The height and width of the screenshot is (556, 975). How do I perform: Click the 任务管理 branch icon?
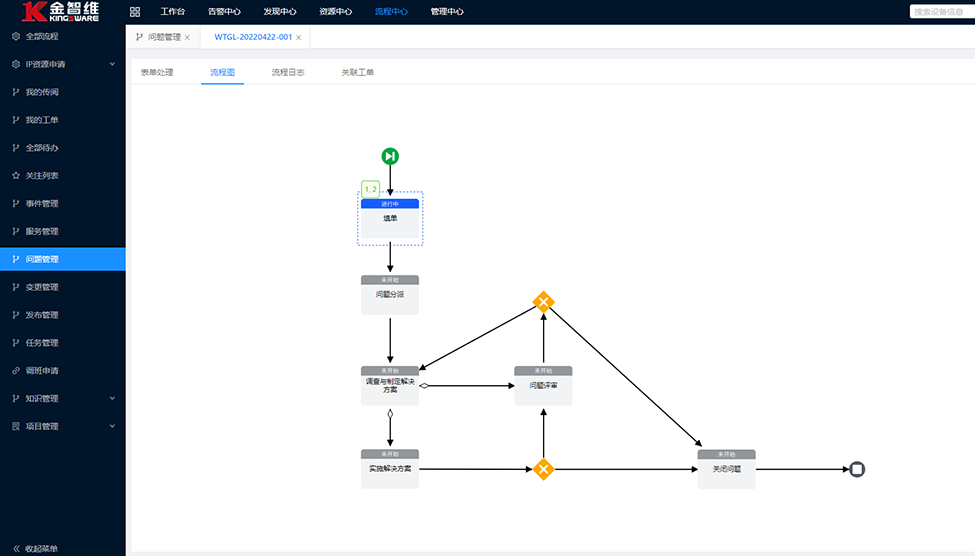16,343
